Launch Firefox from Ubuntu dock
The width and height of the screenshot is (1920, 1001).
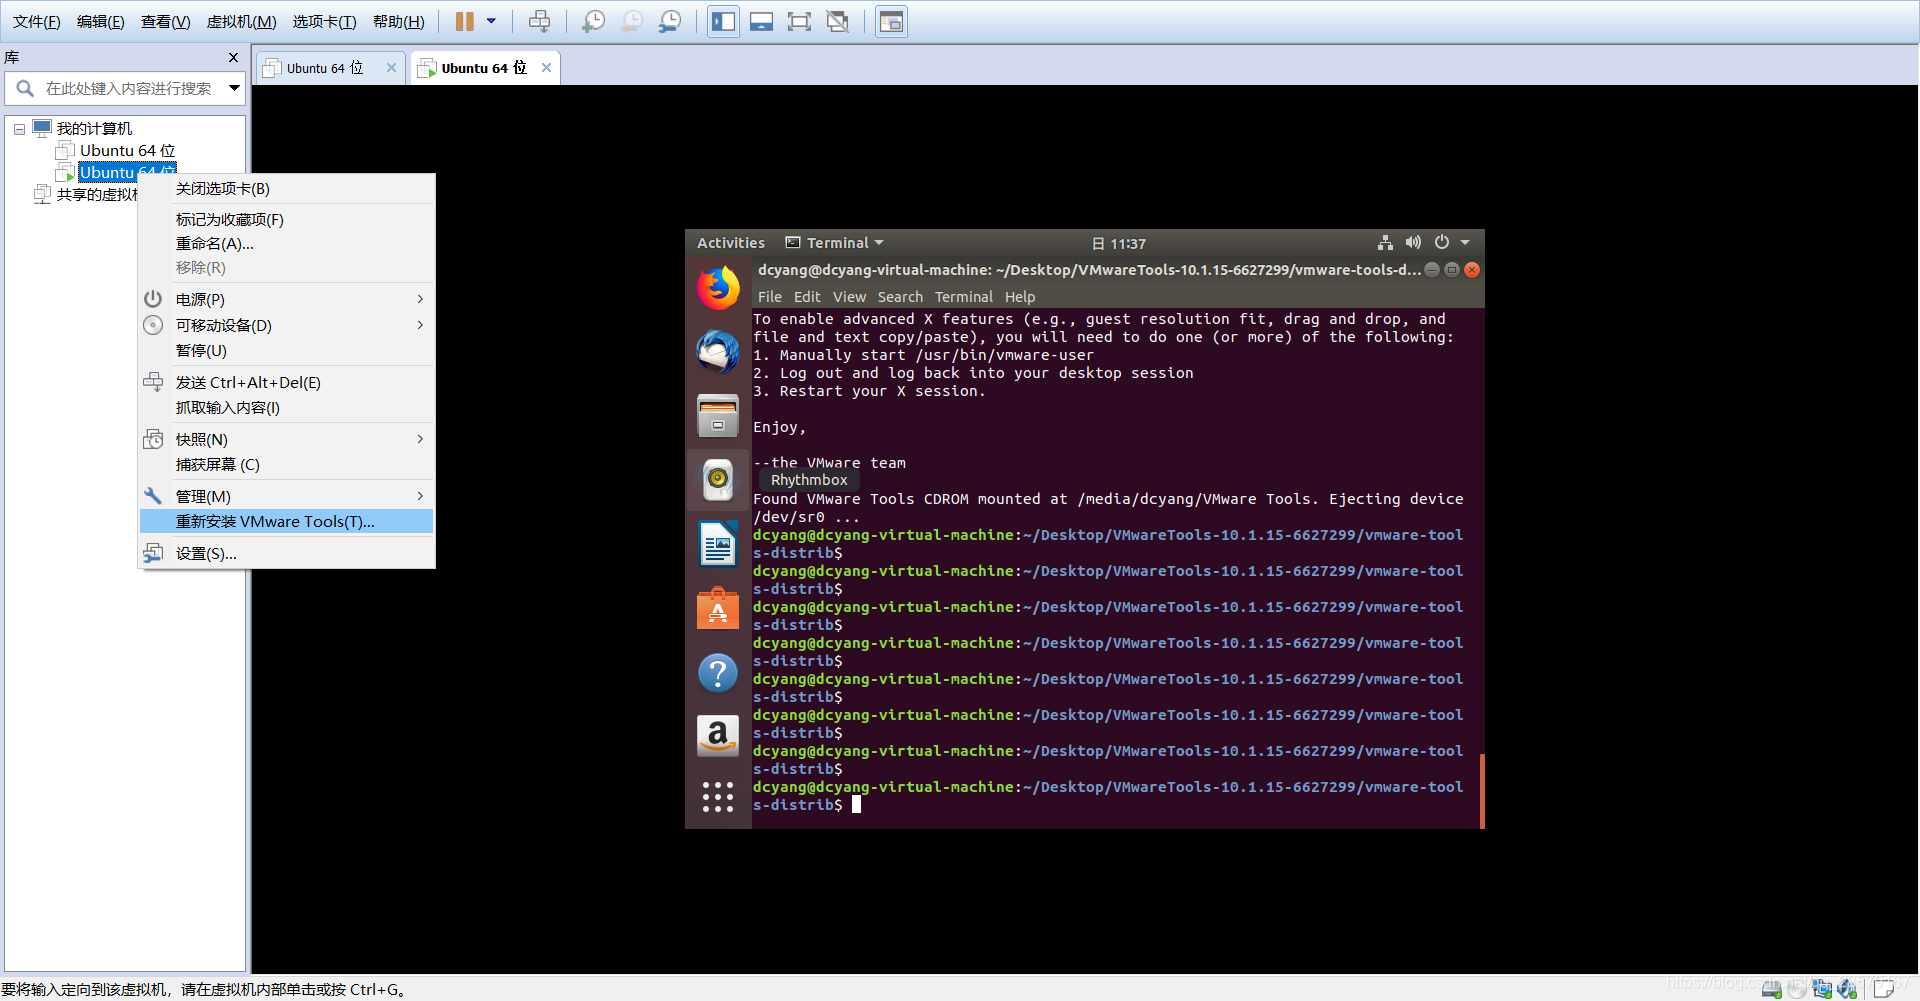pyautogui.click(x=718, y=288)
